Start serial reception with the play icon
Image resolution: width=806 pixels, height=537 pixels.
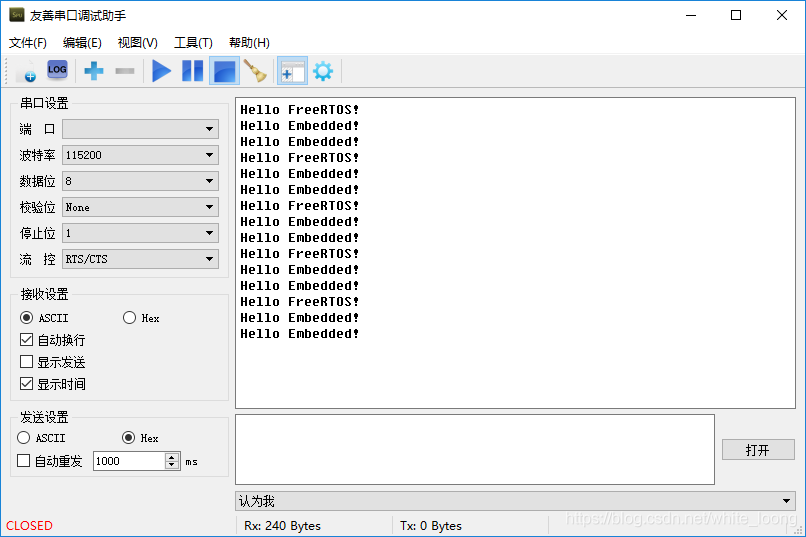[x=161, y=71]
